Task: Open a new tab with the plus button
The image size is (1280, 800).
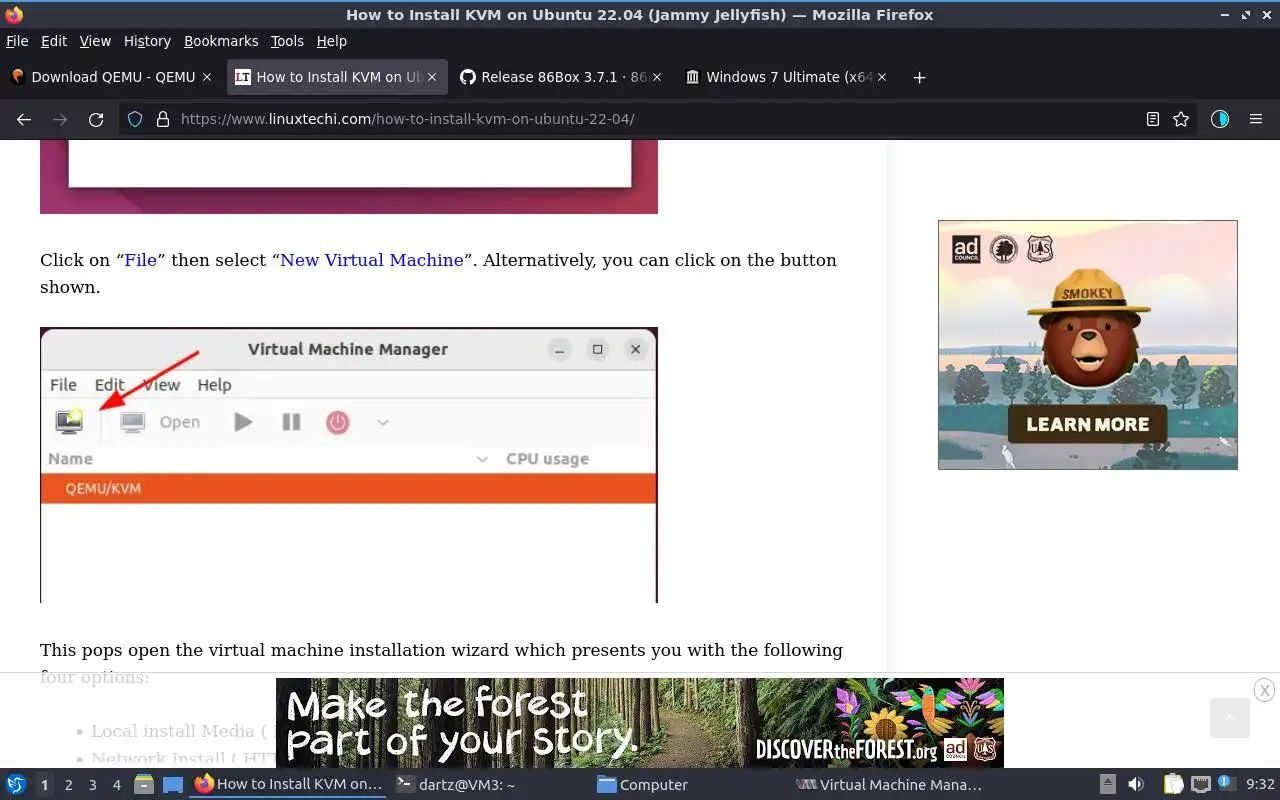Action: point(919,77)
